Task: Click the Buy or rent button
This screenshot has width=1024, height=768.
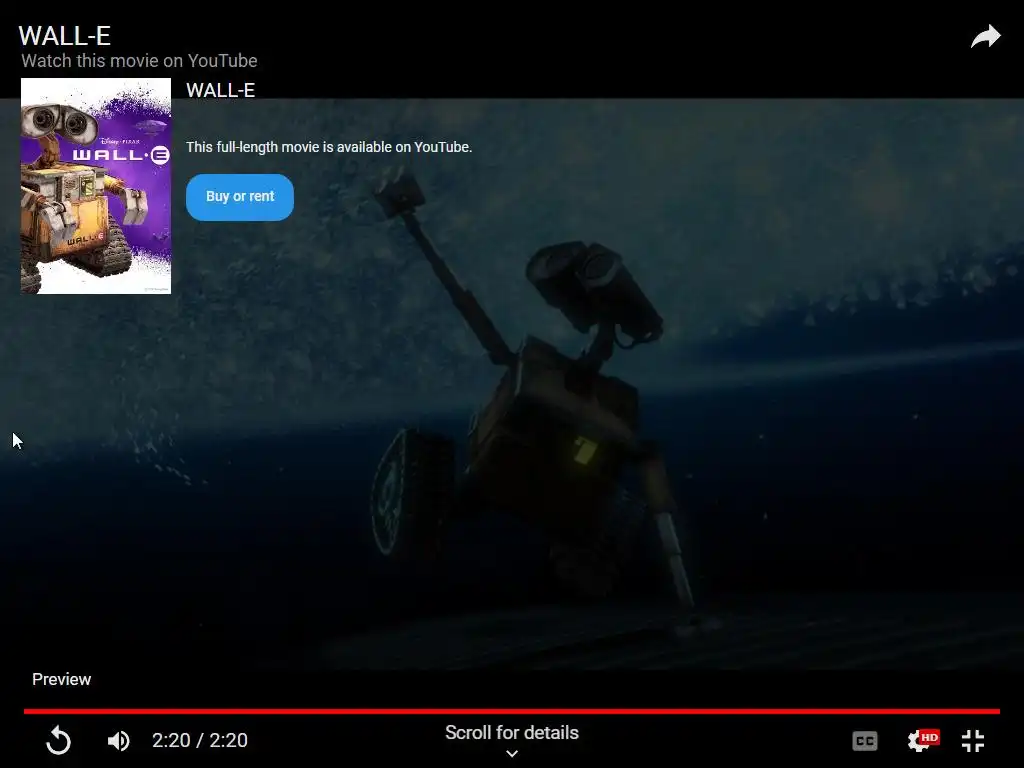Action: click(240, 197)
